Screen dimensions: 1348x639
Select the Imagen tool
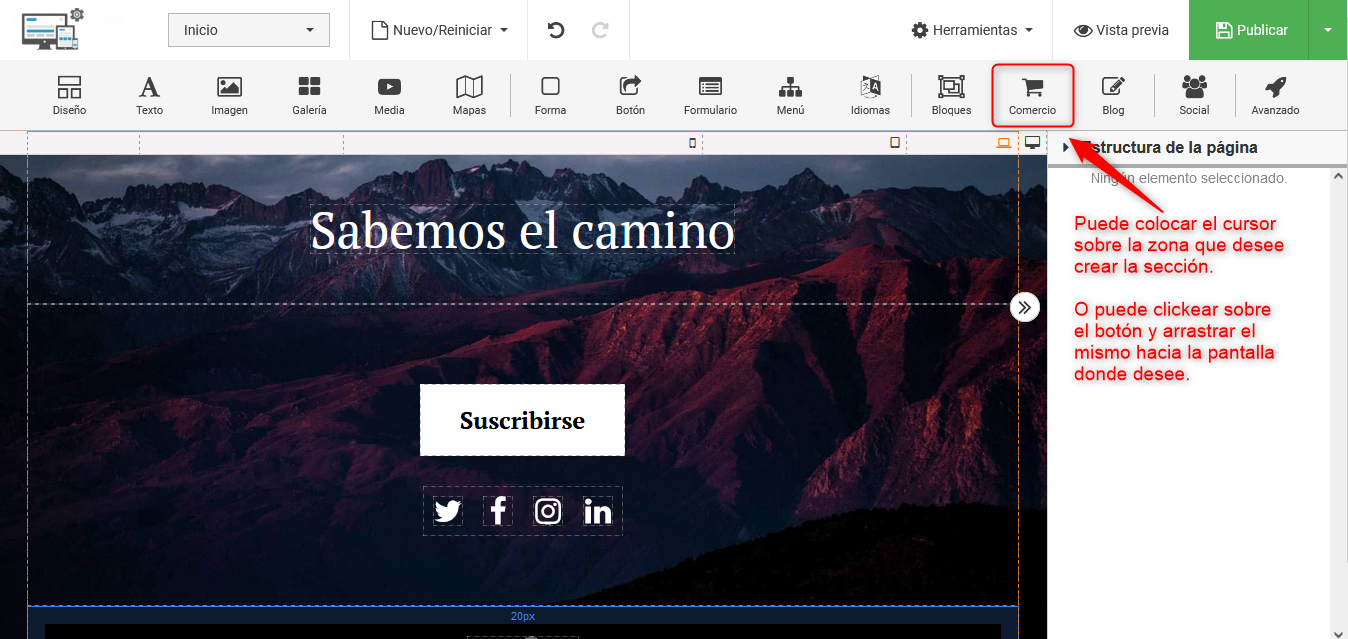(229, 96)
